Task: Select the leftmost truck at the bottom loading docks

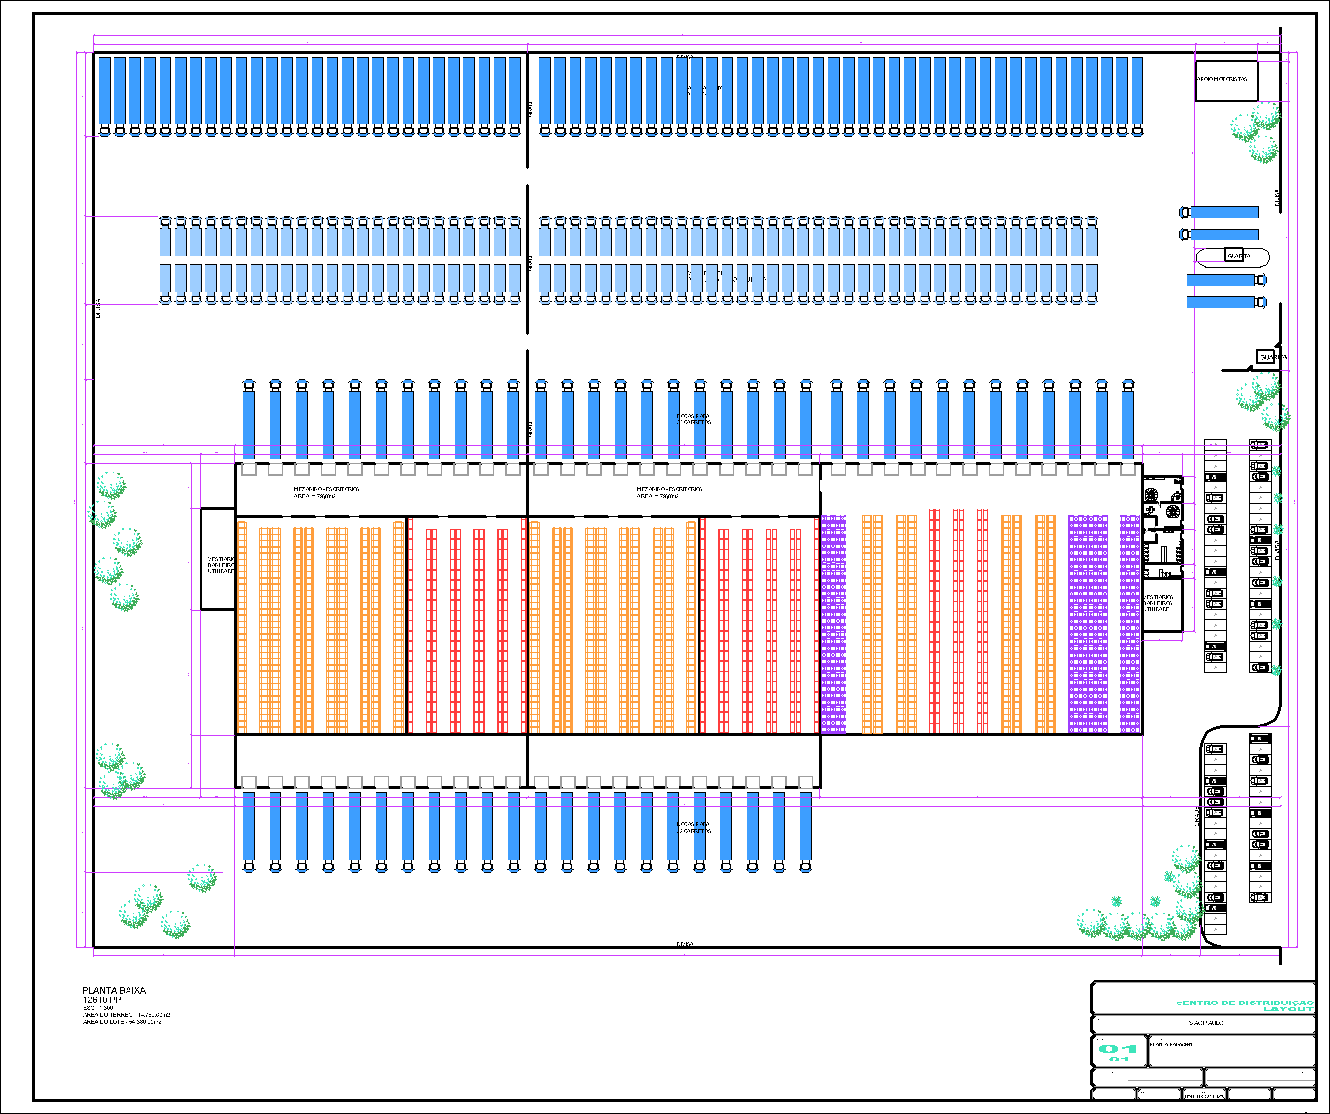Action: 249,830
